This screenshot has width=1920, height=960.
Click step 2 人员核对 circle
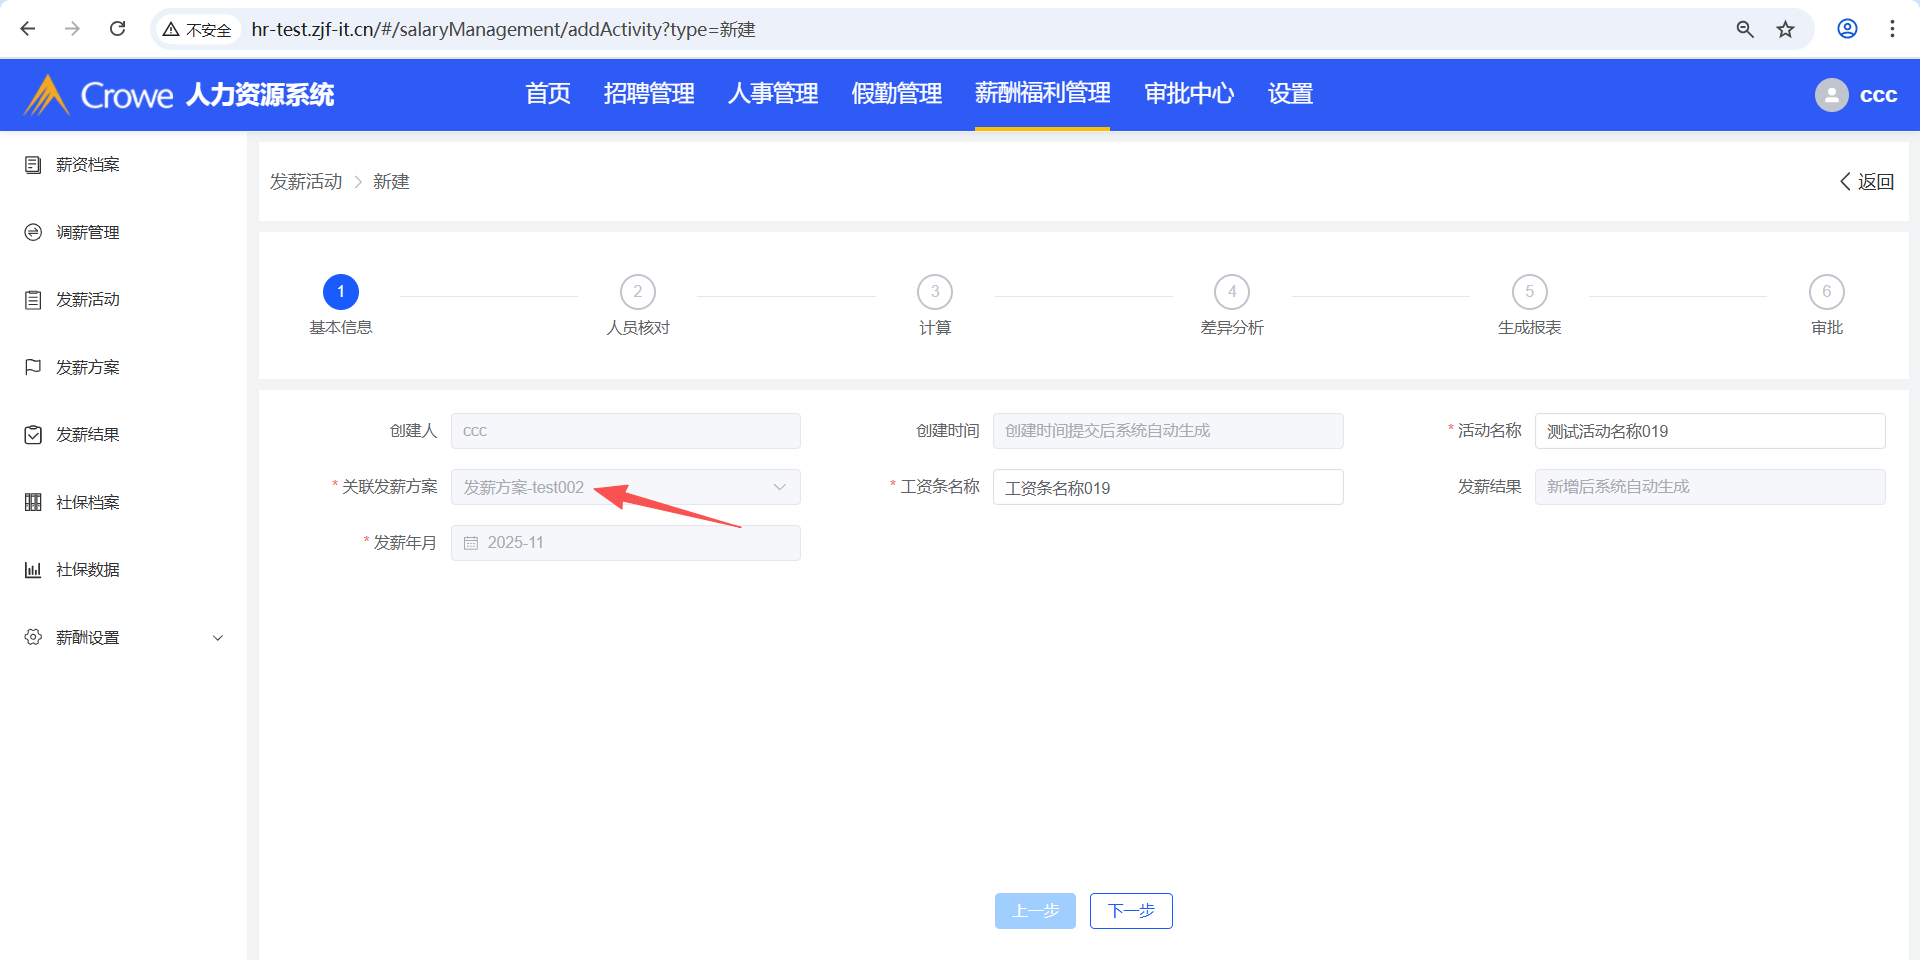[638, 292]
